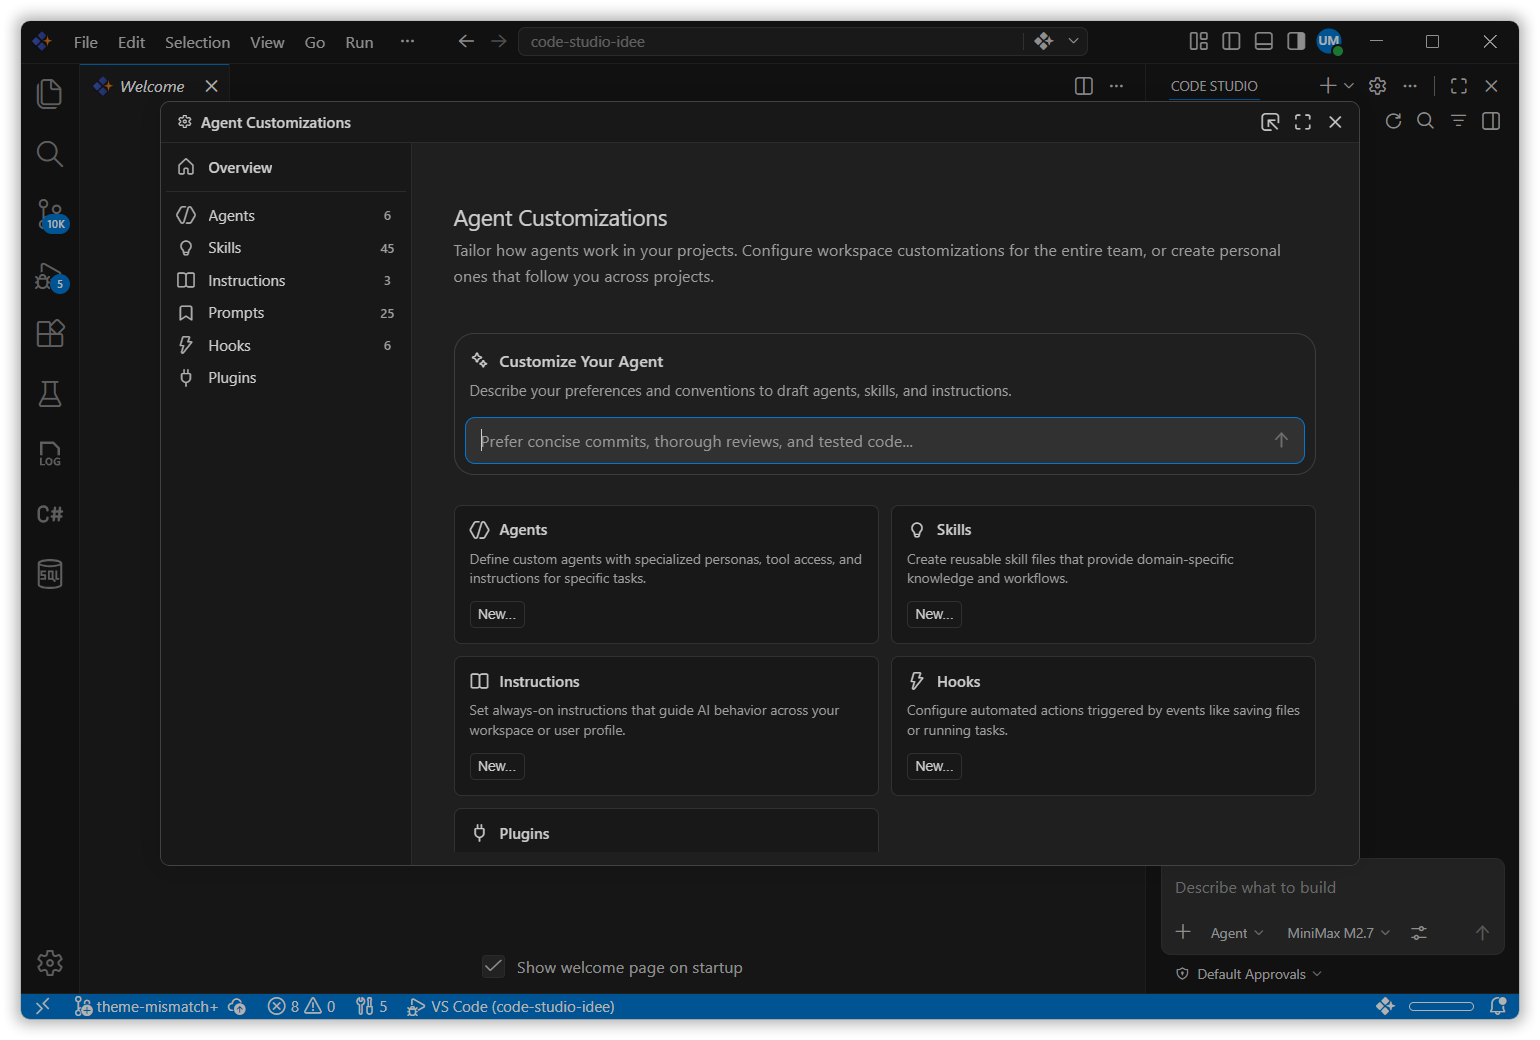Viewport: 1540px width, 1040px height.
Task: Maximize the Code Studio panel
Action: click(1459, 86)
